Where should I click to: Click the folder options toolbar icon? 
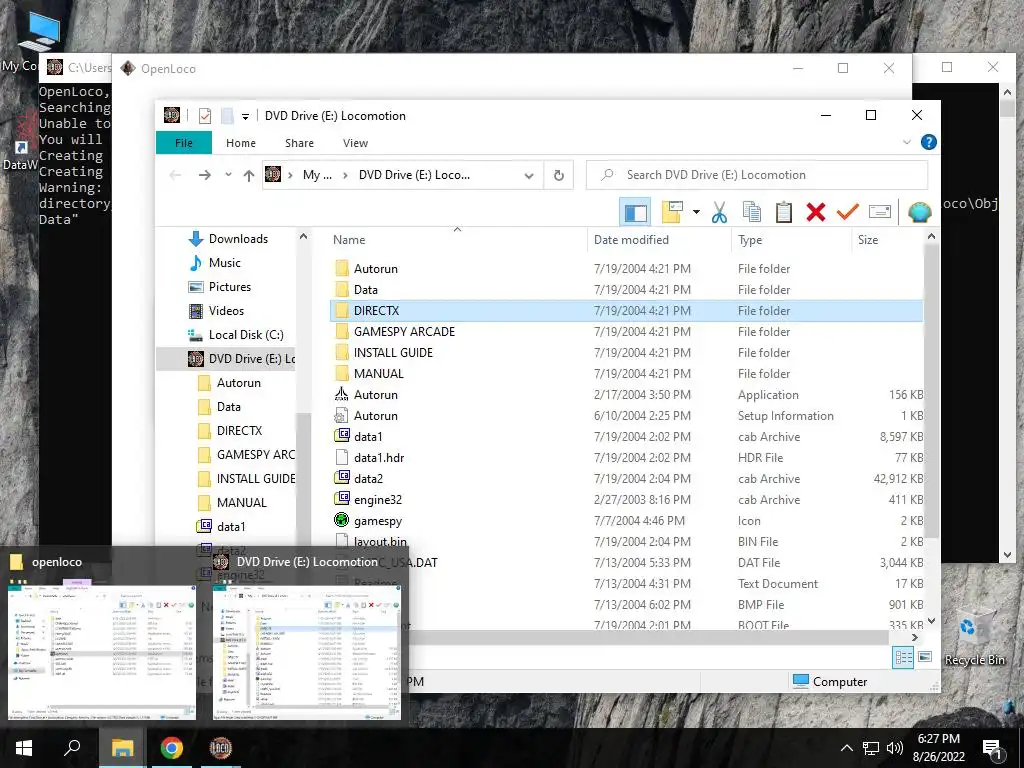pos(673,212)
